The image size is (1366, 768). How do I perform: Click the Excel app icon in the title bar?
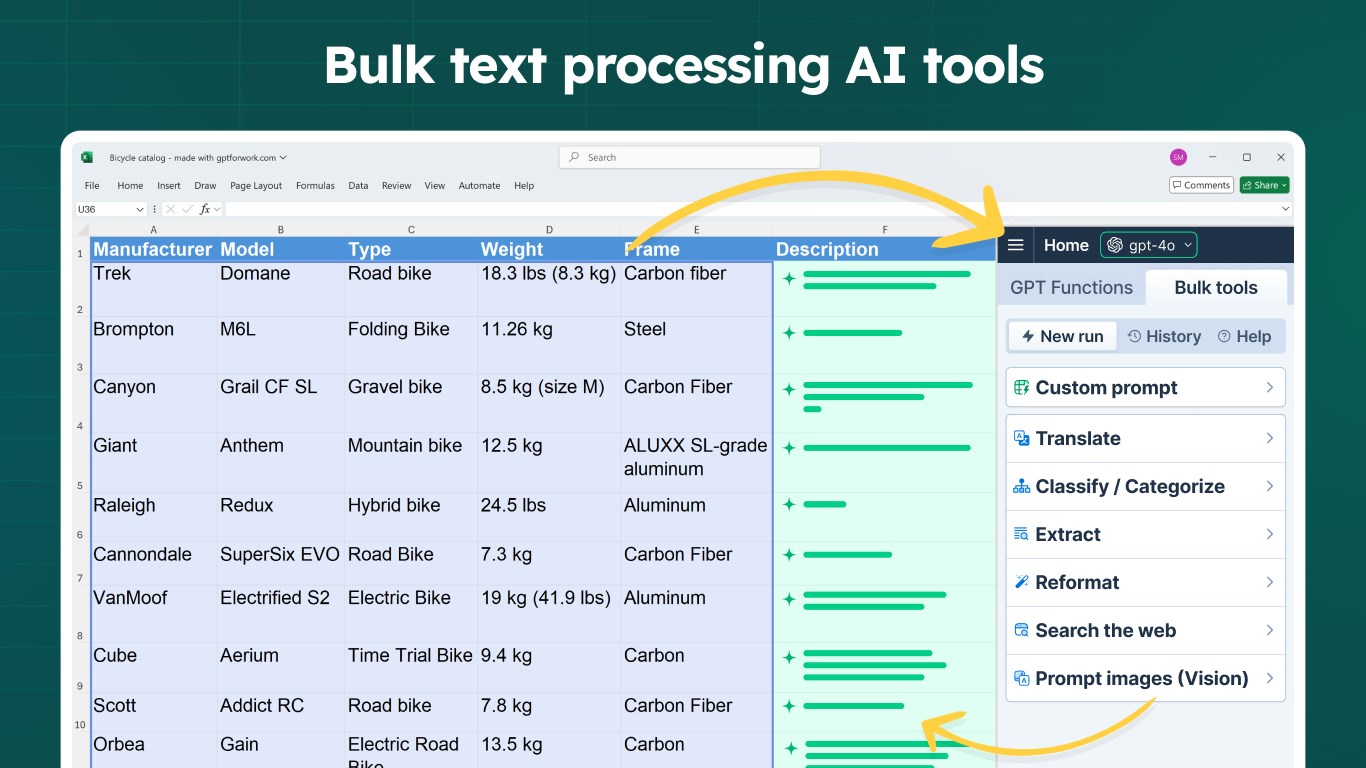tap(87, 157)
